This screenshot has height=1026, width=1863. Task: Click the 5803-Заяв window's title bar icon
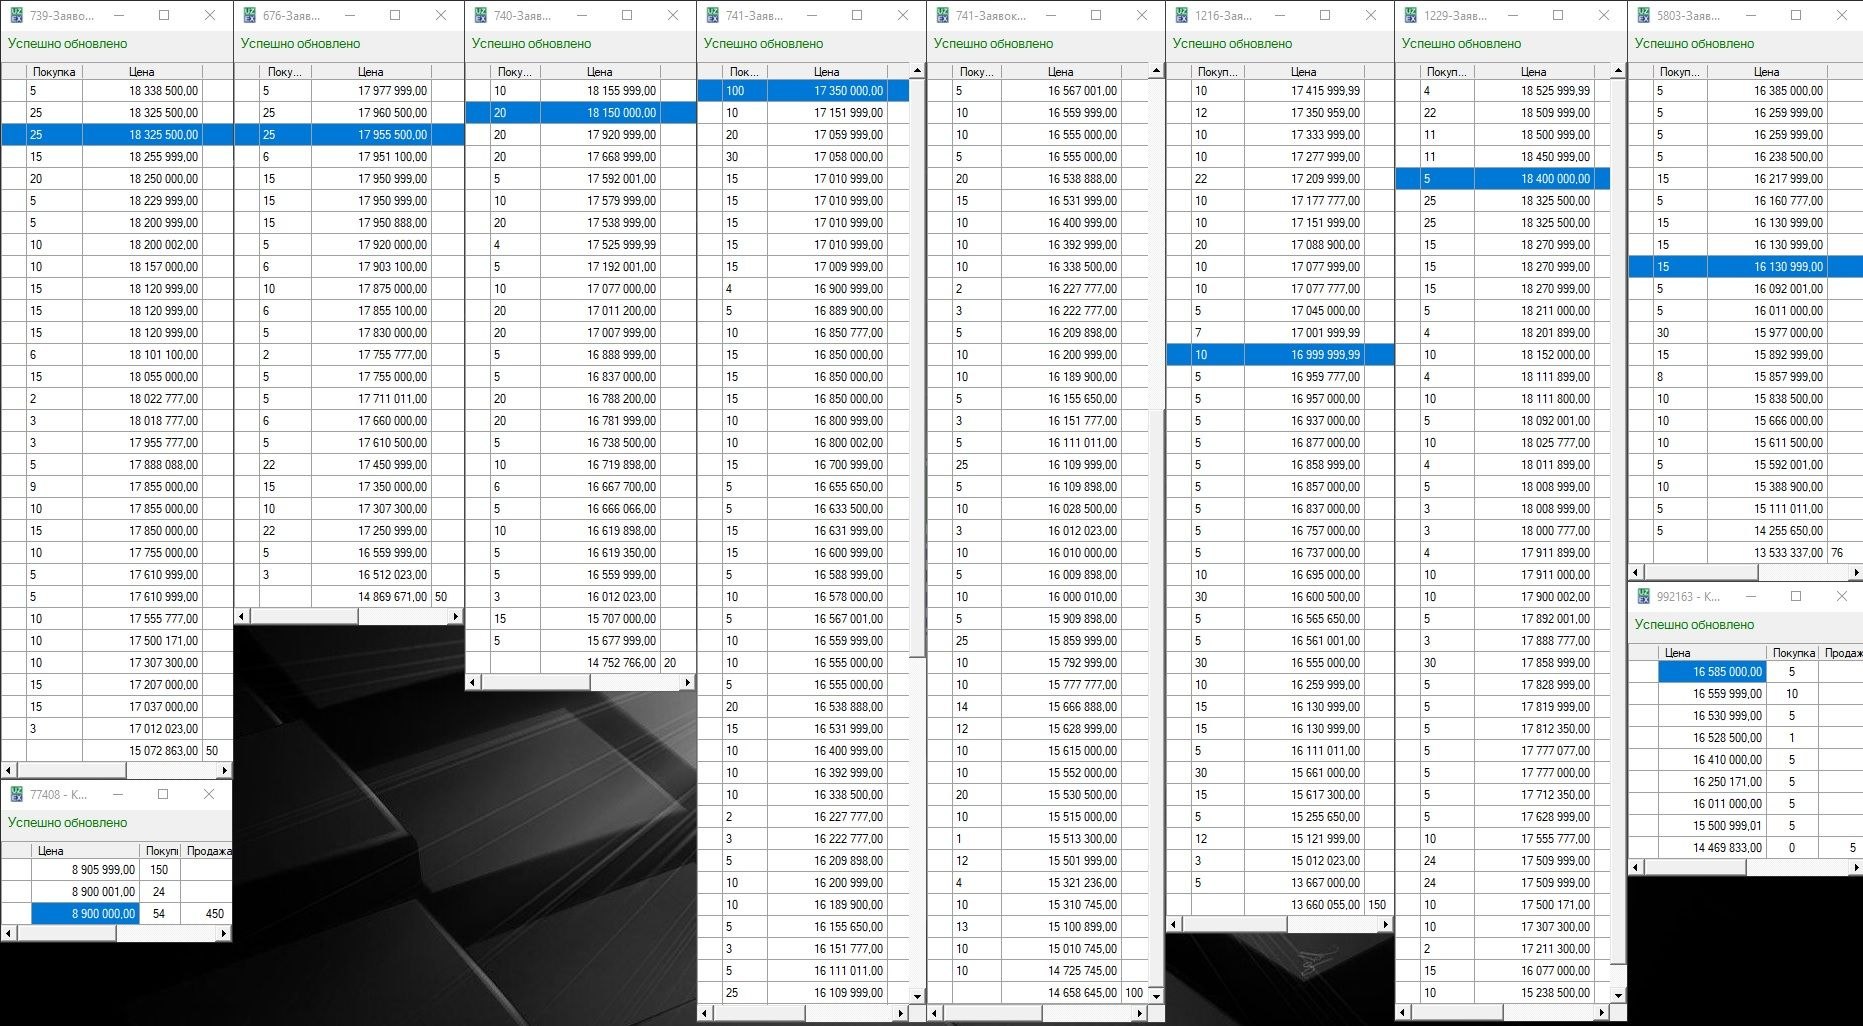point(1643,15)
